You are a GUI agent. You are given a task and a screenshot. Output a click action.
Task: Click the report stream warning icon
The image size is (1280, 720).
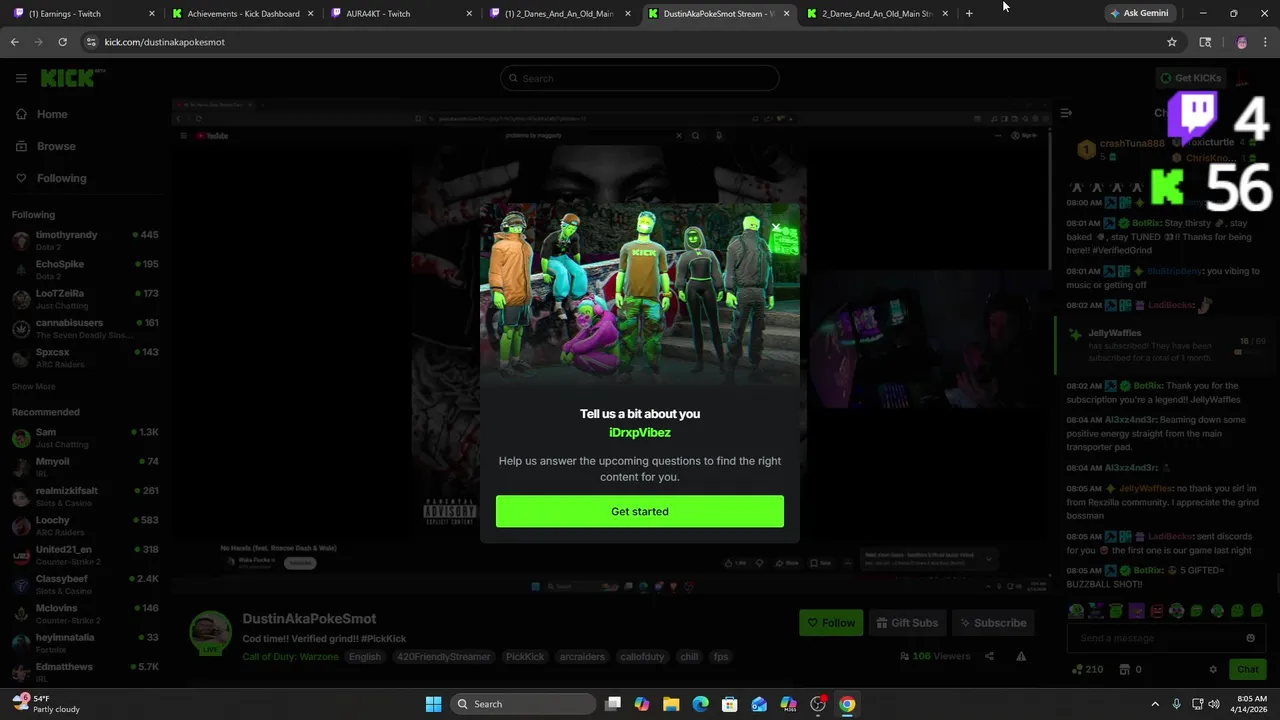tap(1021, 656)
